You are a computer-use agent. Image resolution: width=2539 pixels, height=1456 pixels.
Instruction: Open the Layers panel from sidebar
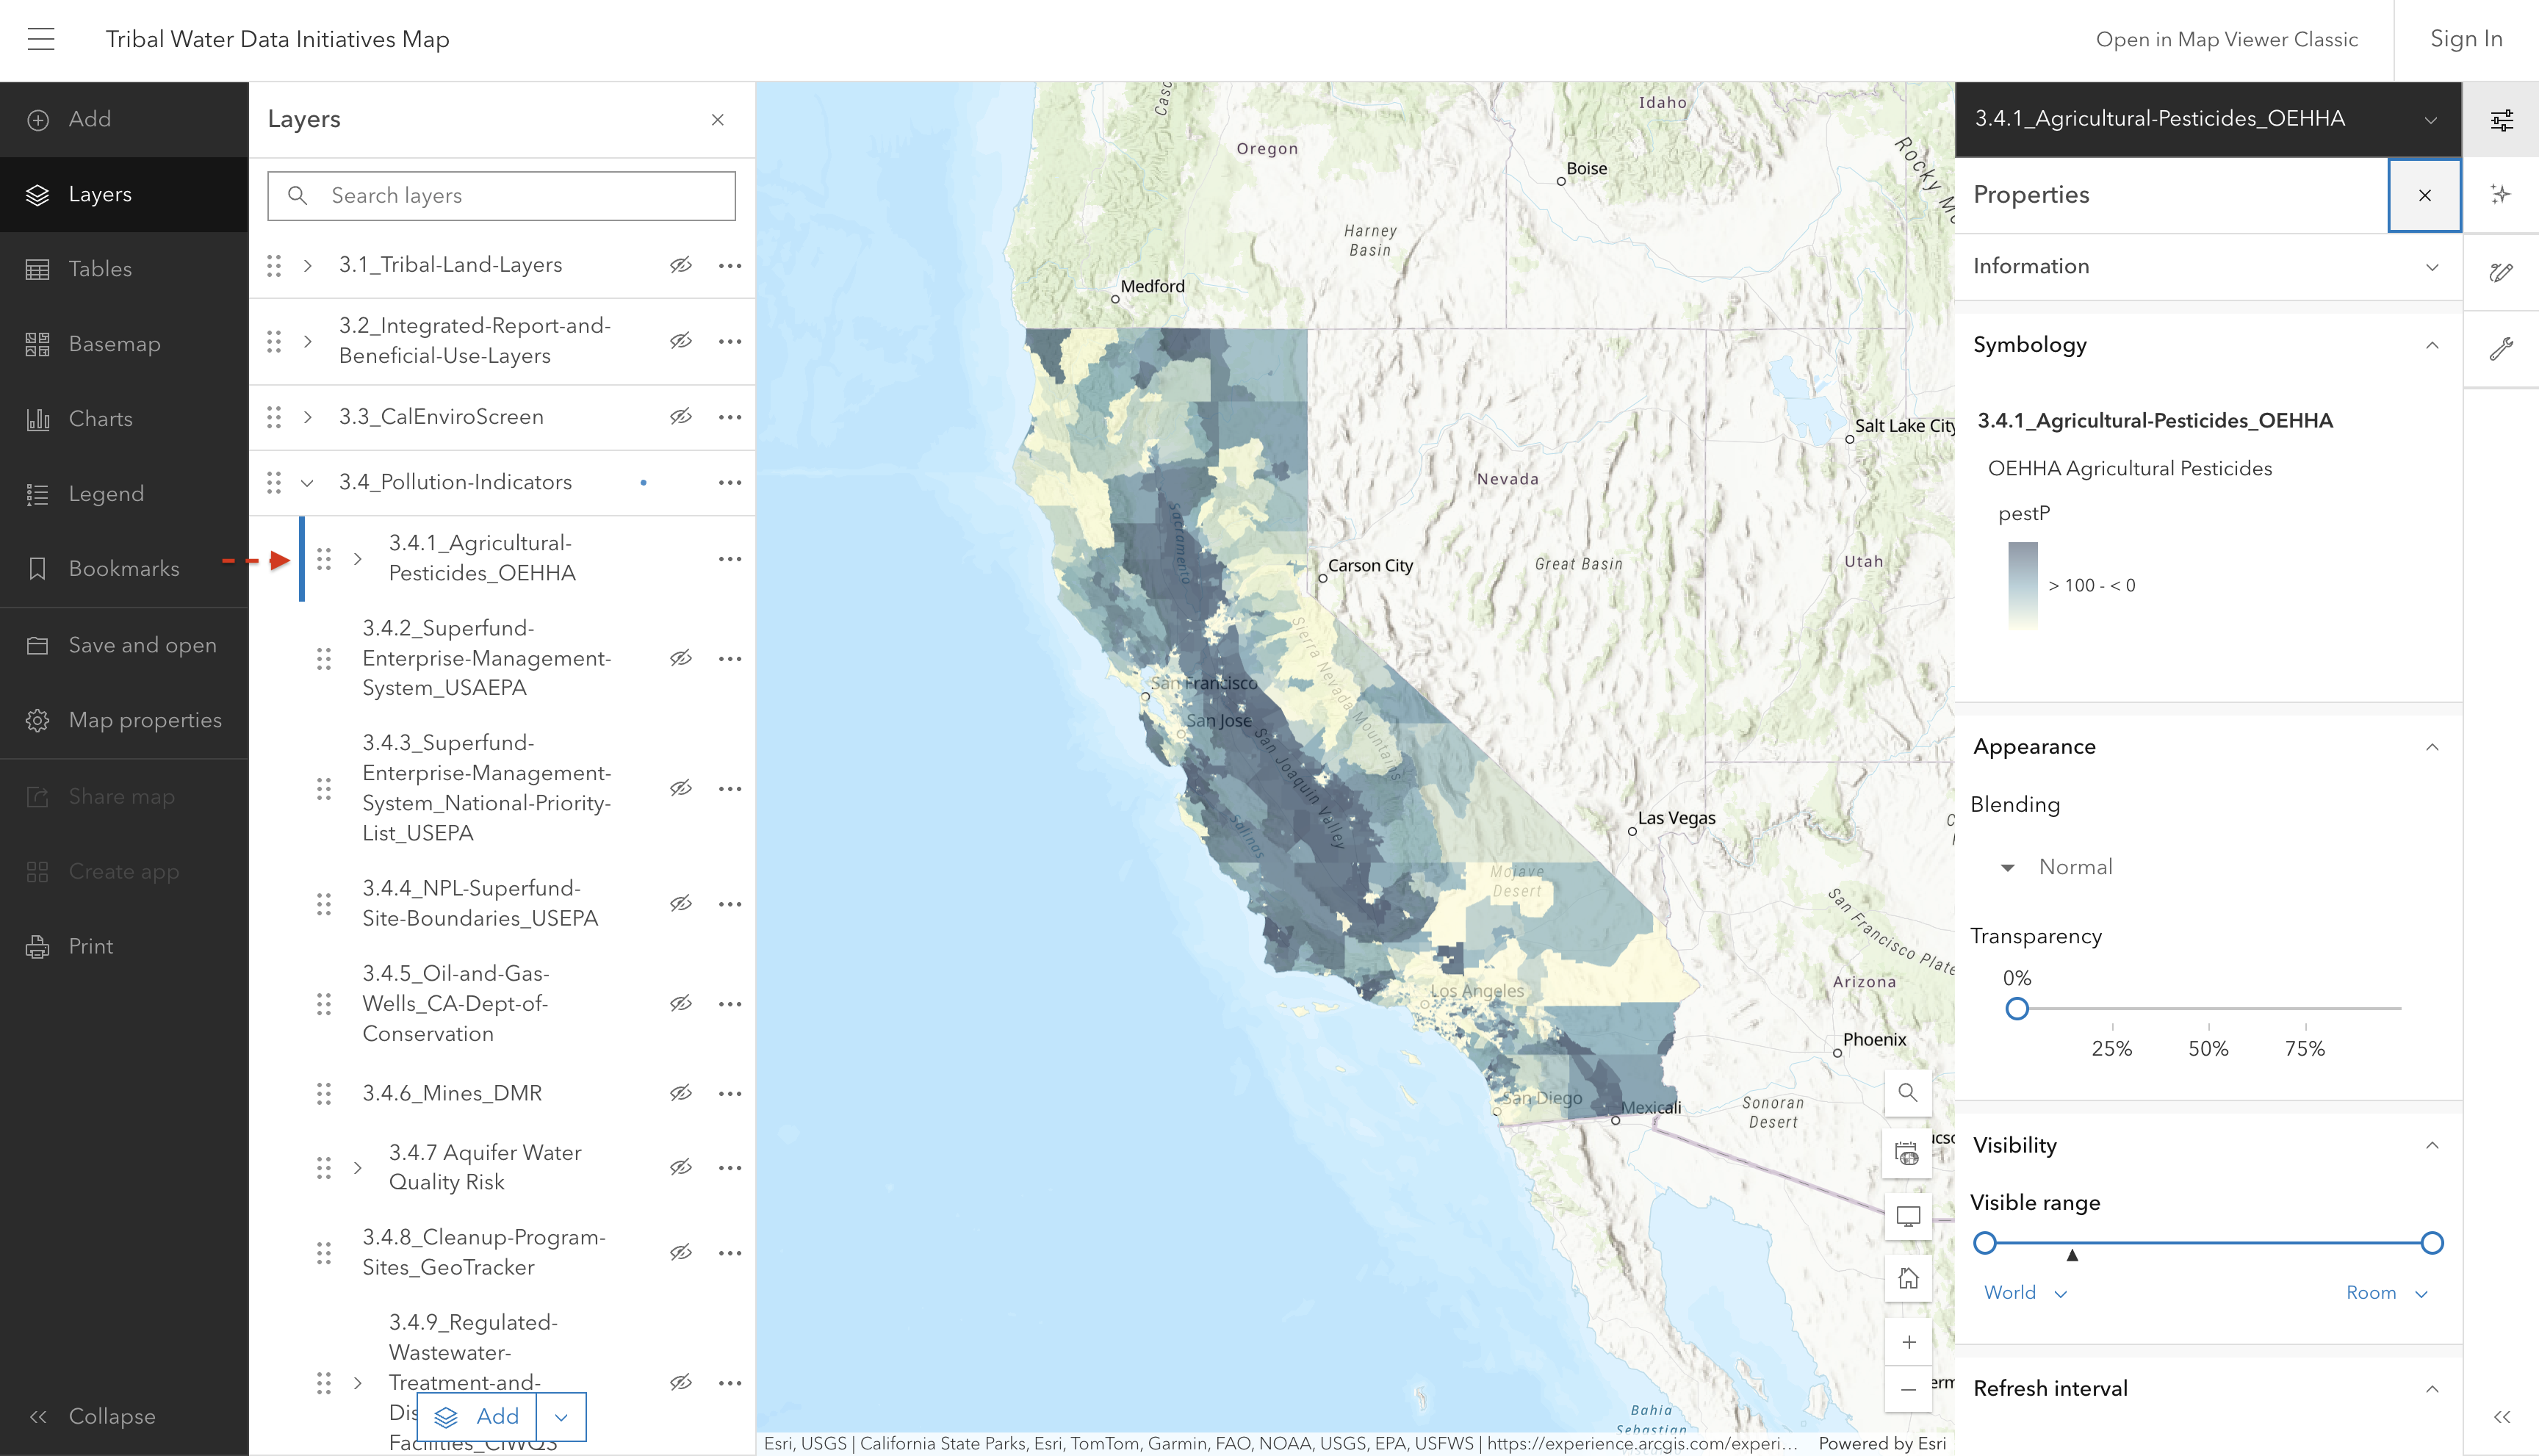[124, 195]
